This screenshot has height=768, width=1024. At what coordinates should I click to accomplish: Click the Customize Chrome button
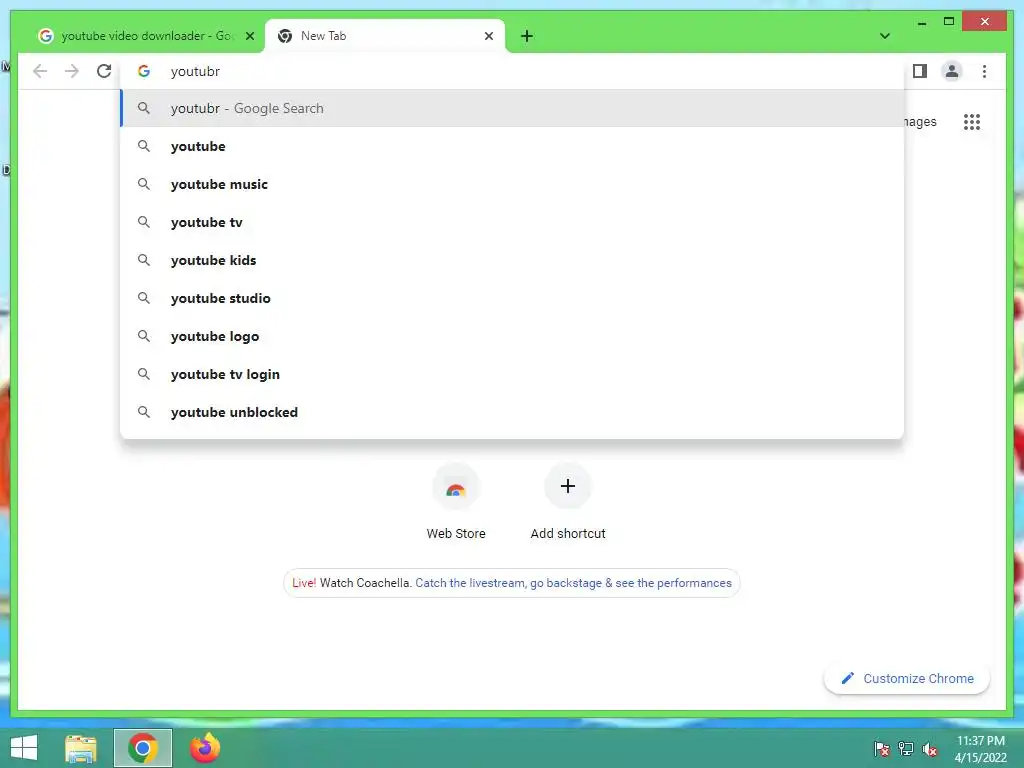click(906, 679)
